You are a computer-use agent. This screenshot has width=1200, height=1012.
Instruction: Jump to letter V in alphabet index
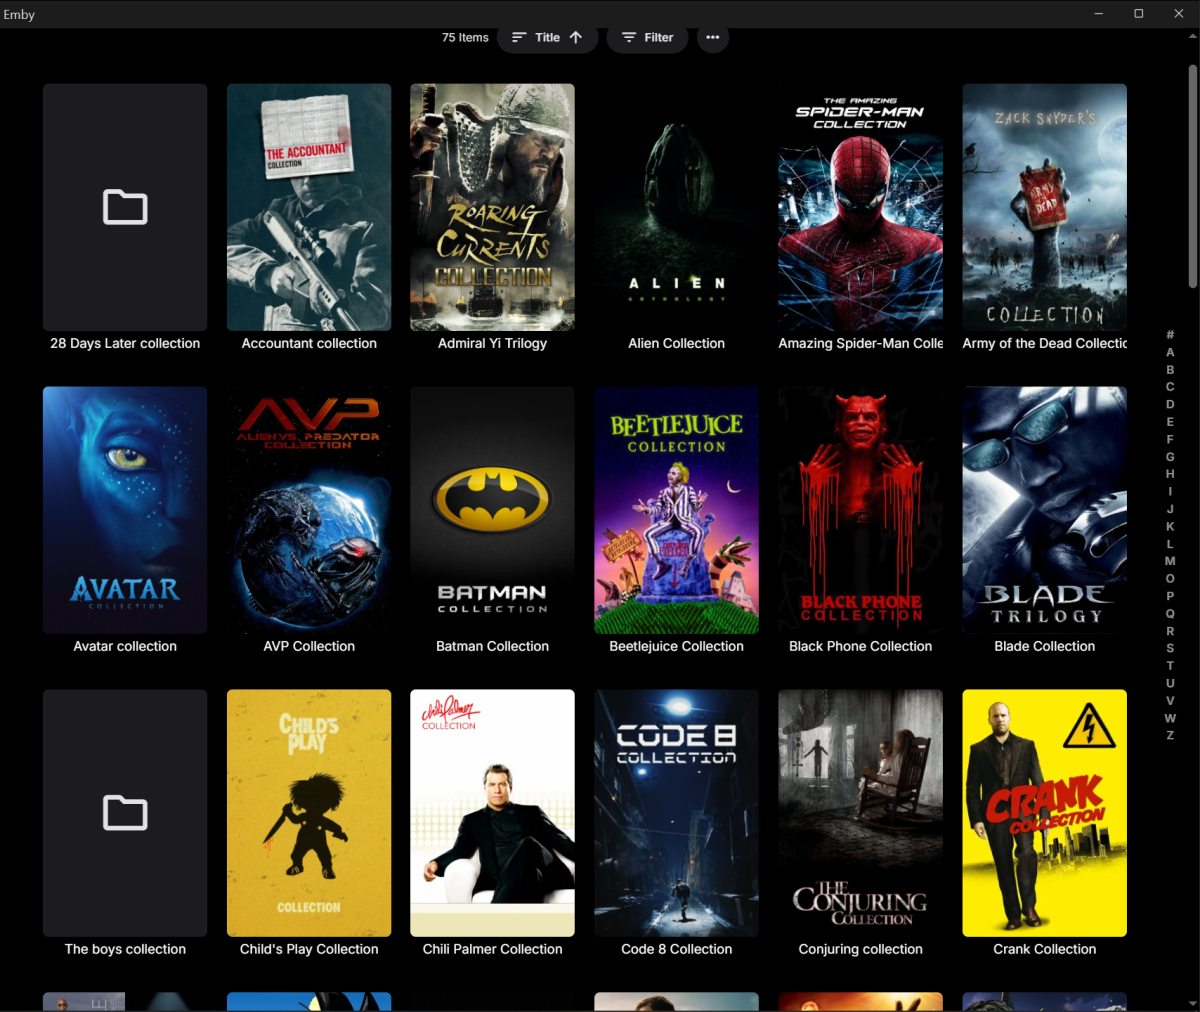click(x=1170, y=701)
